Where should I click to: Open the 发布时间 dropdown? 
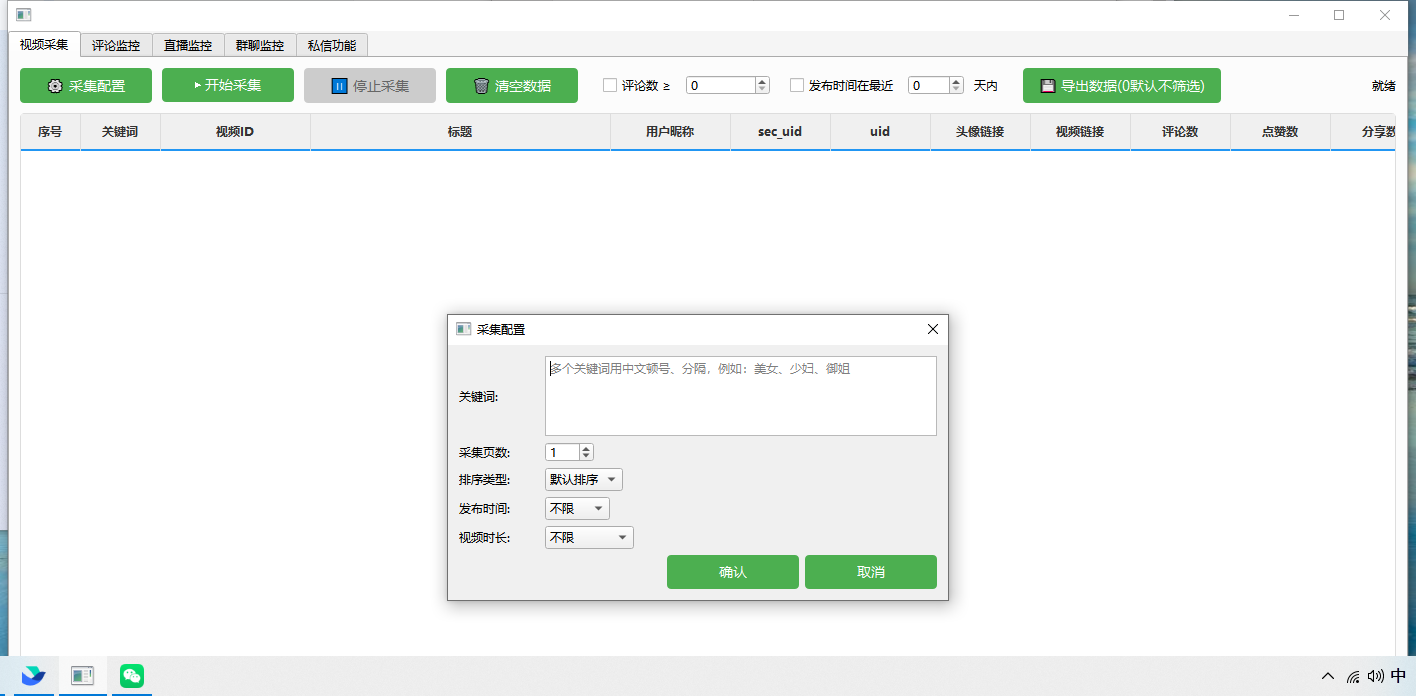[577, 509]
